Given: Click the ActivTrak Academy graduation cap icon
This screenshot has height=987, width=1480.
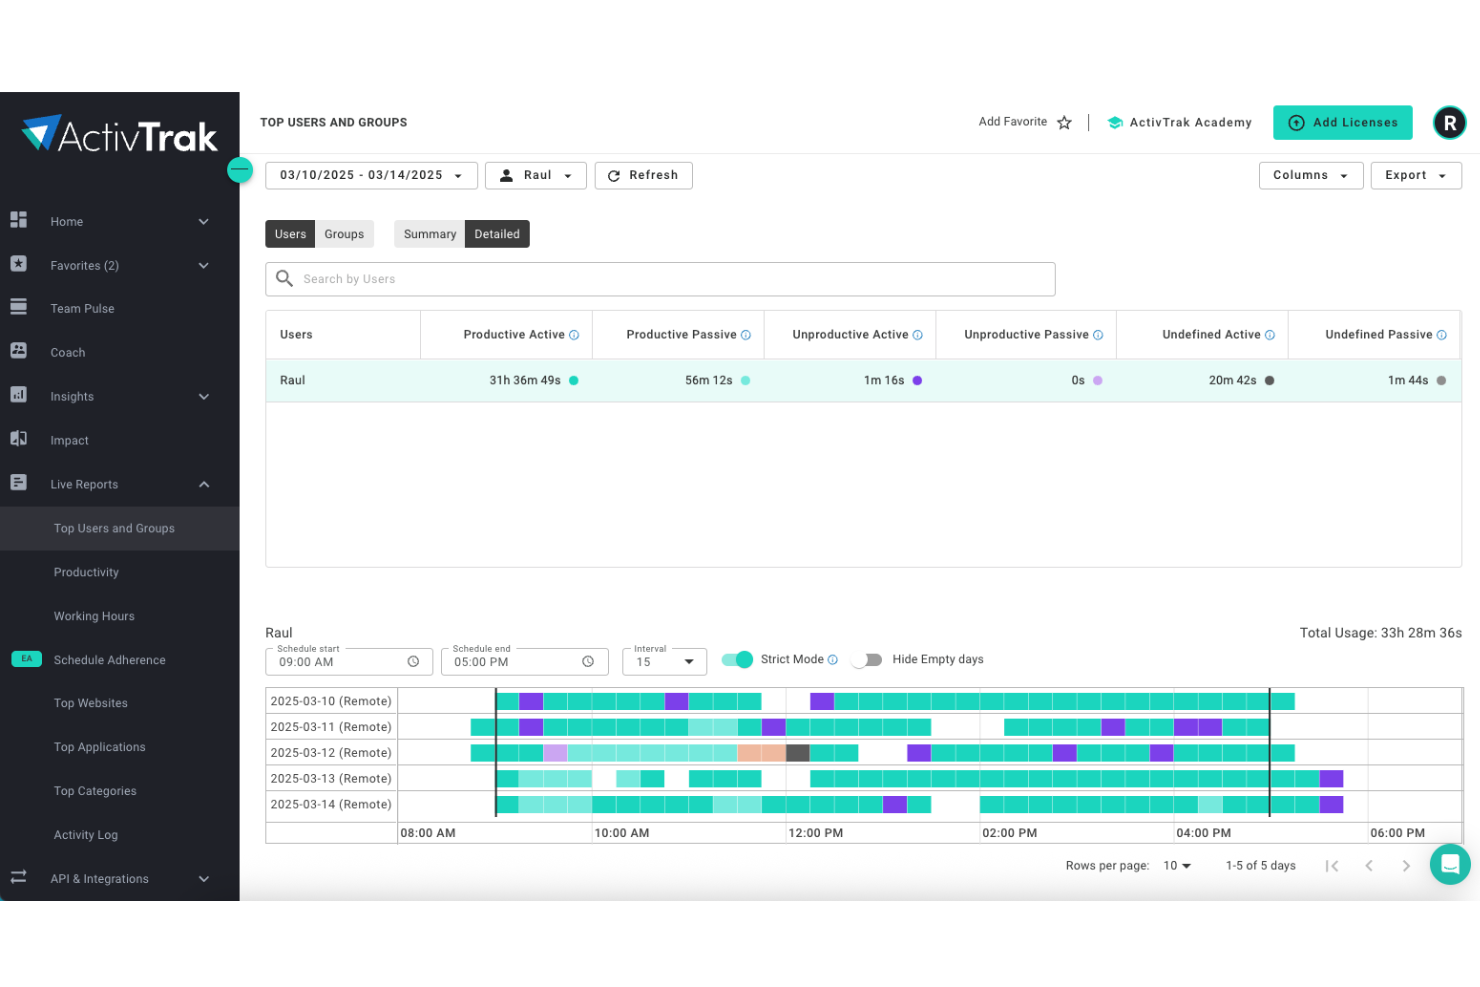Looking at the screenshot, I should point(1115,122).
